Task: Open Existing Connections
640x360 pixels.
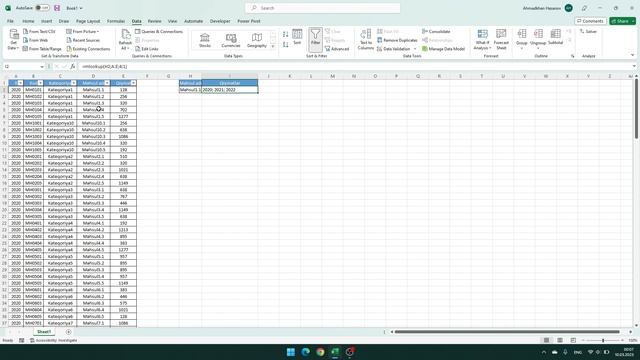Action: pos(88,49)
